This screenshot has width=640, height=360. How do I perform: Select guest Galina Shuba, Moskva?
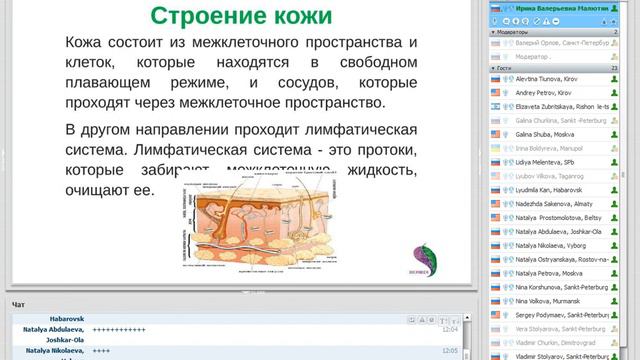click(x=554, y=135)
